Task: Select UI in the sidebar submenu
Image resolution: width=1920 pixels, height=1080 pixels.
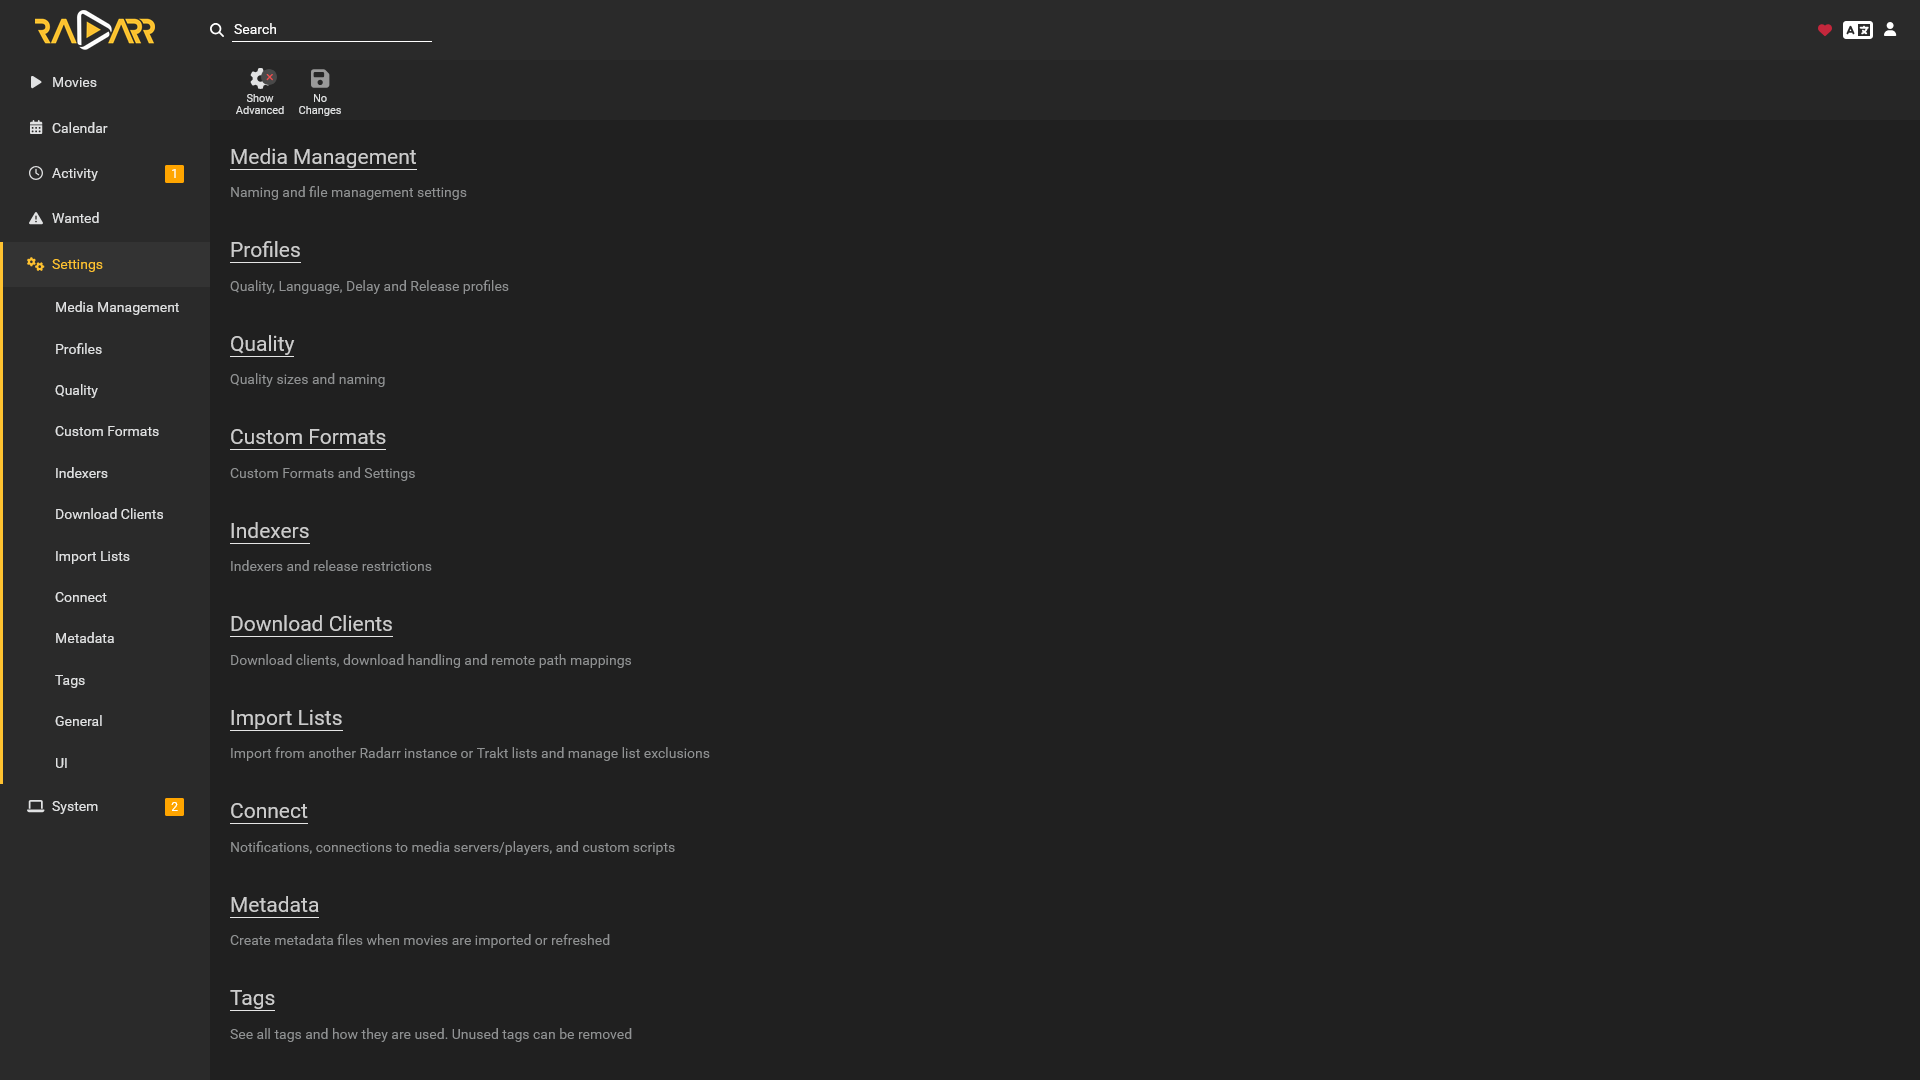Action: point(61,763)
